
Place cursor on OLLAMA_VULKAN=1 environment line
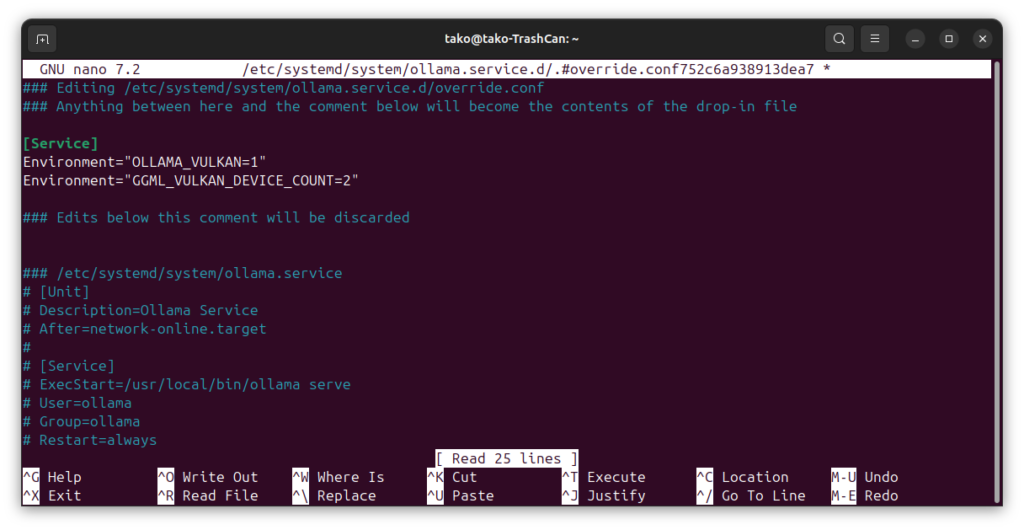pos(145,162)
